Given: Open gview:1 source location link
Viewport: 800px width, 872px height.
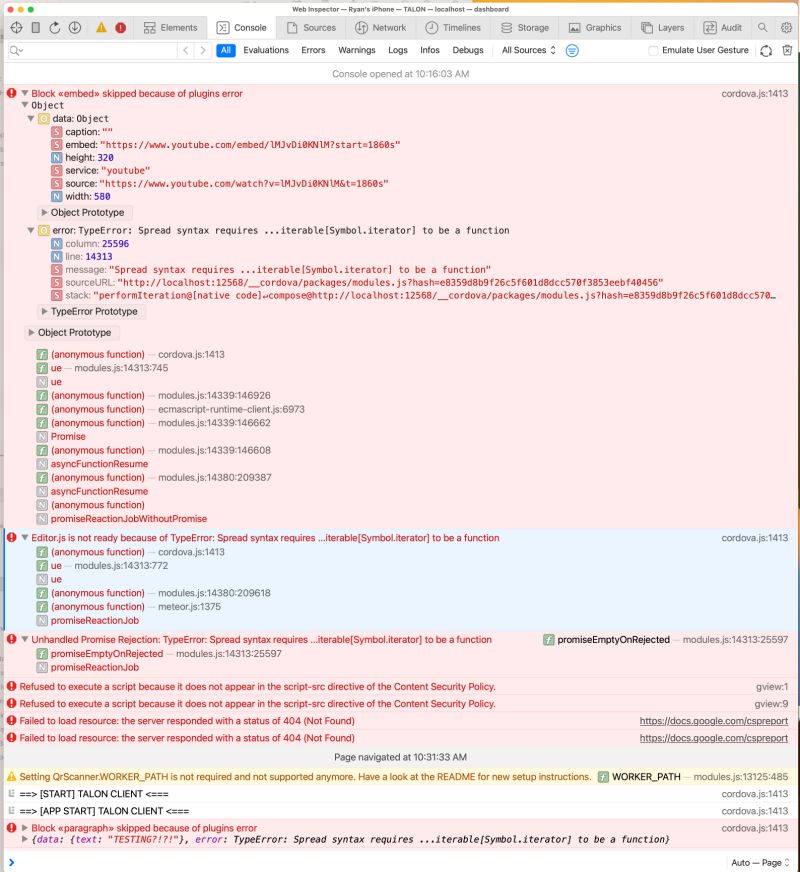Looking at the screenshot, I should click(772, 687).
